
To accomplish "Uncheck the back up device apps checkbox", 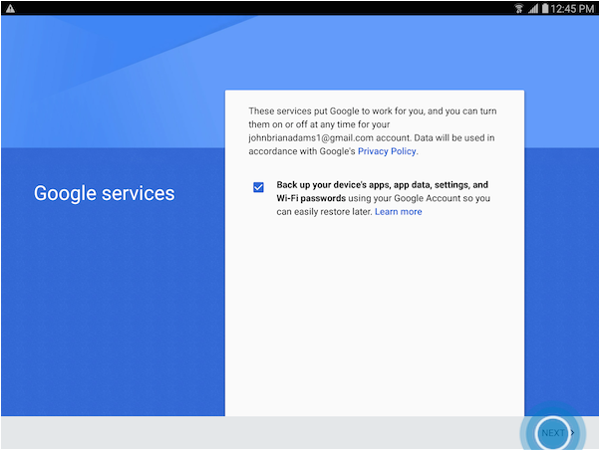I will [x=258, y=187].
